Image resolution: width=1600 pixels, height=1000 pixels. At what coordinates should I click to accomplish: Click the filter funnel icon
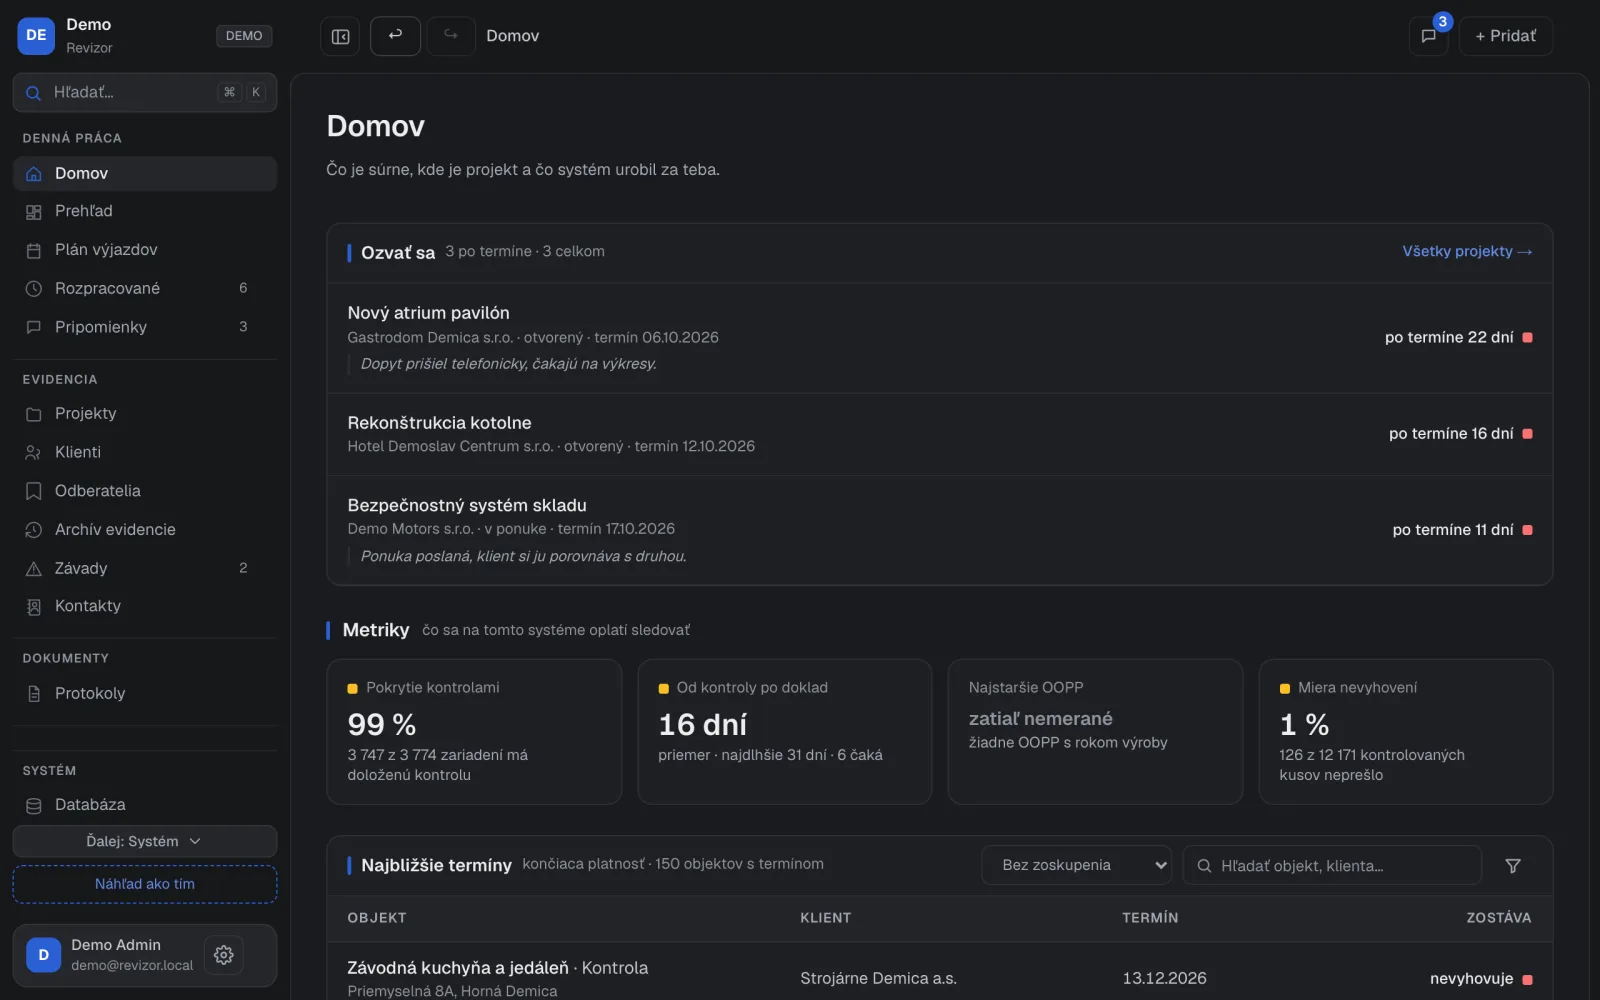(1513, 866)
